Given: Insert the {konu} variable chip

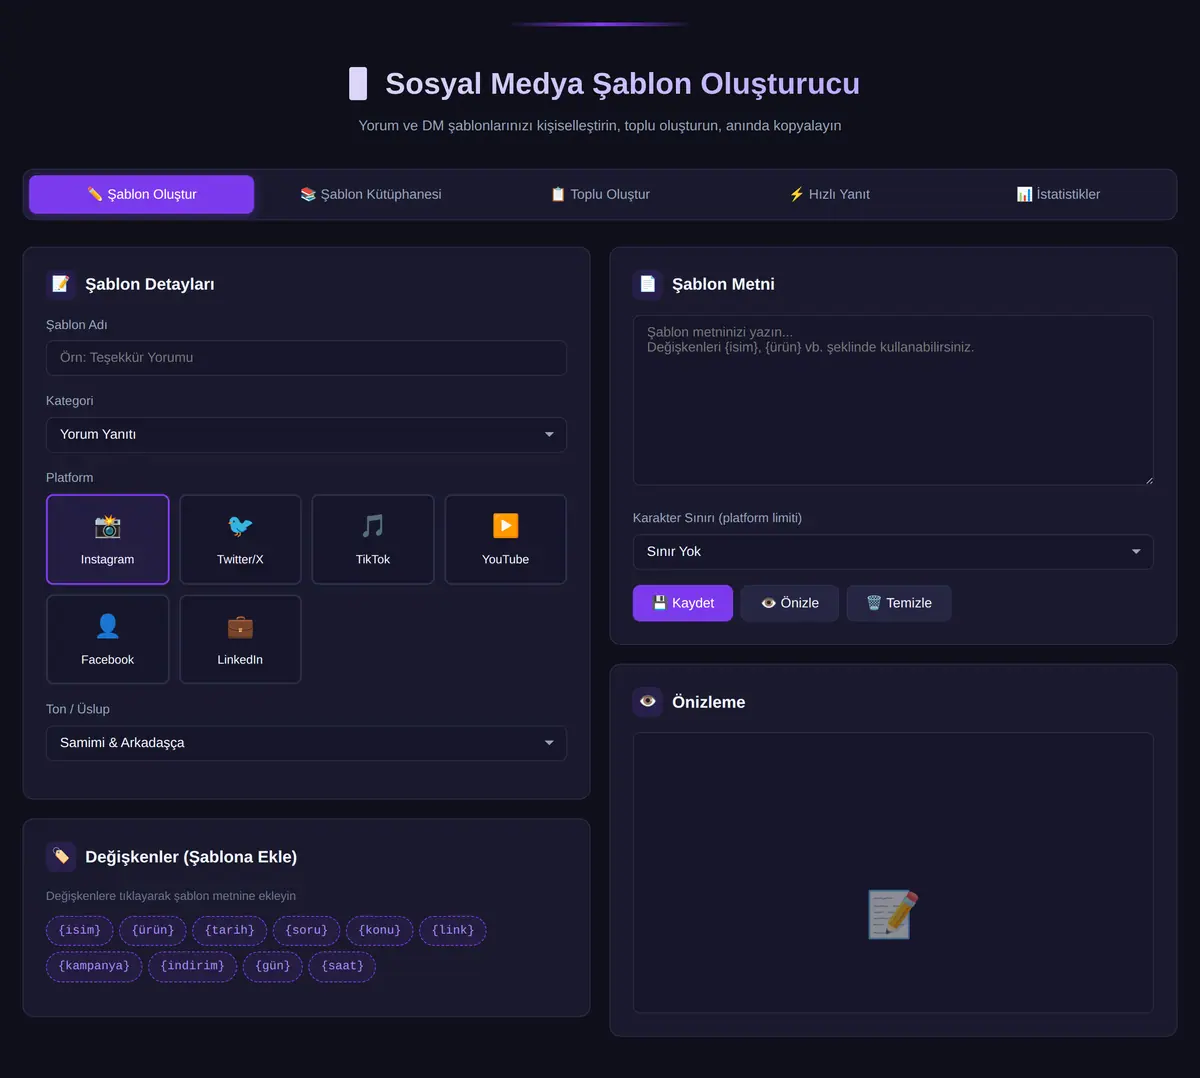Looking at the screenshot, I should [x=380, y=930].
